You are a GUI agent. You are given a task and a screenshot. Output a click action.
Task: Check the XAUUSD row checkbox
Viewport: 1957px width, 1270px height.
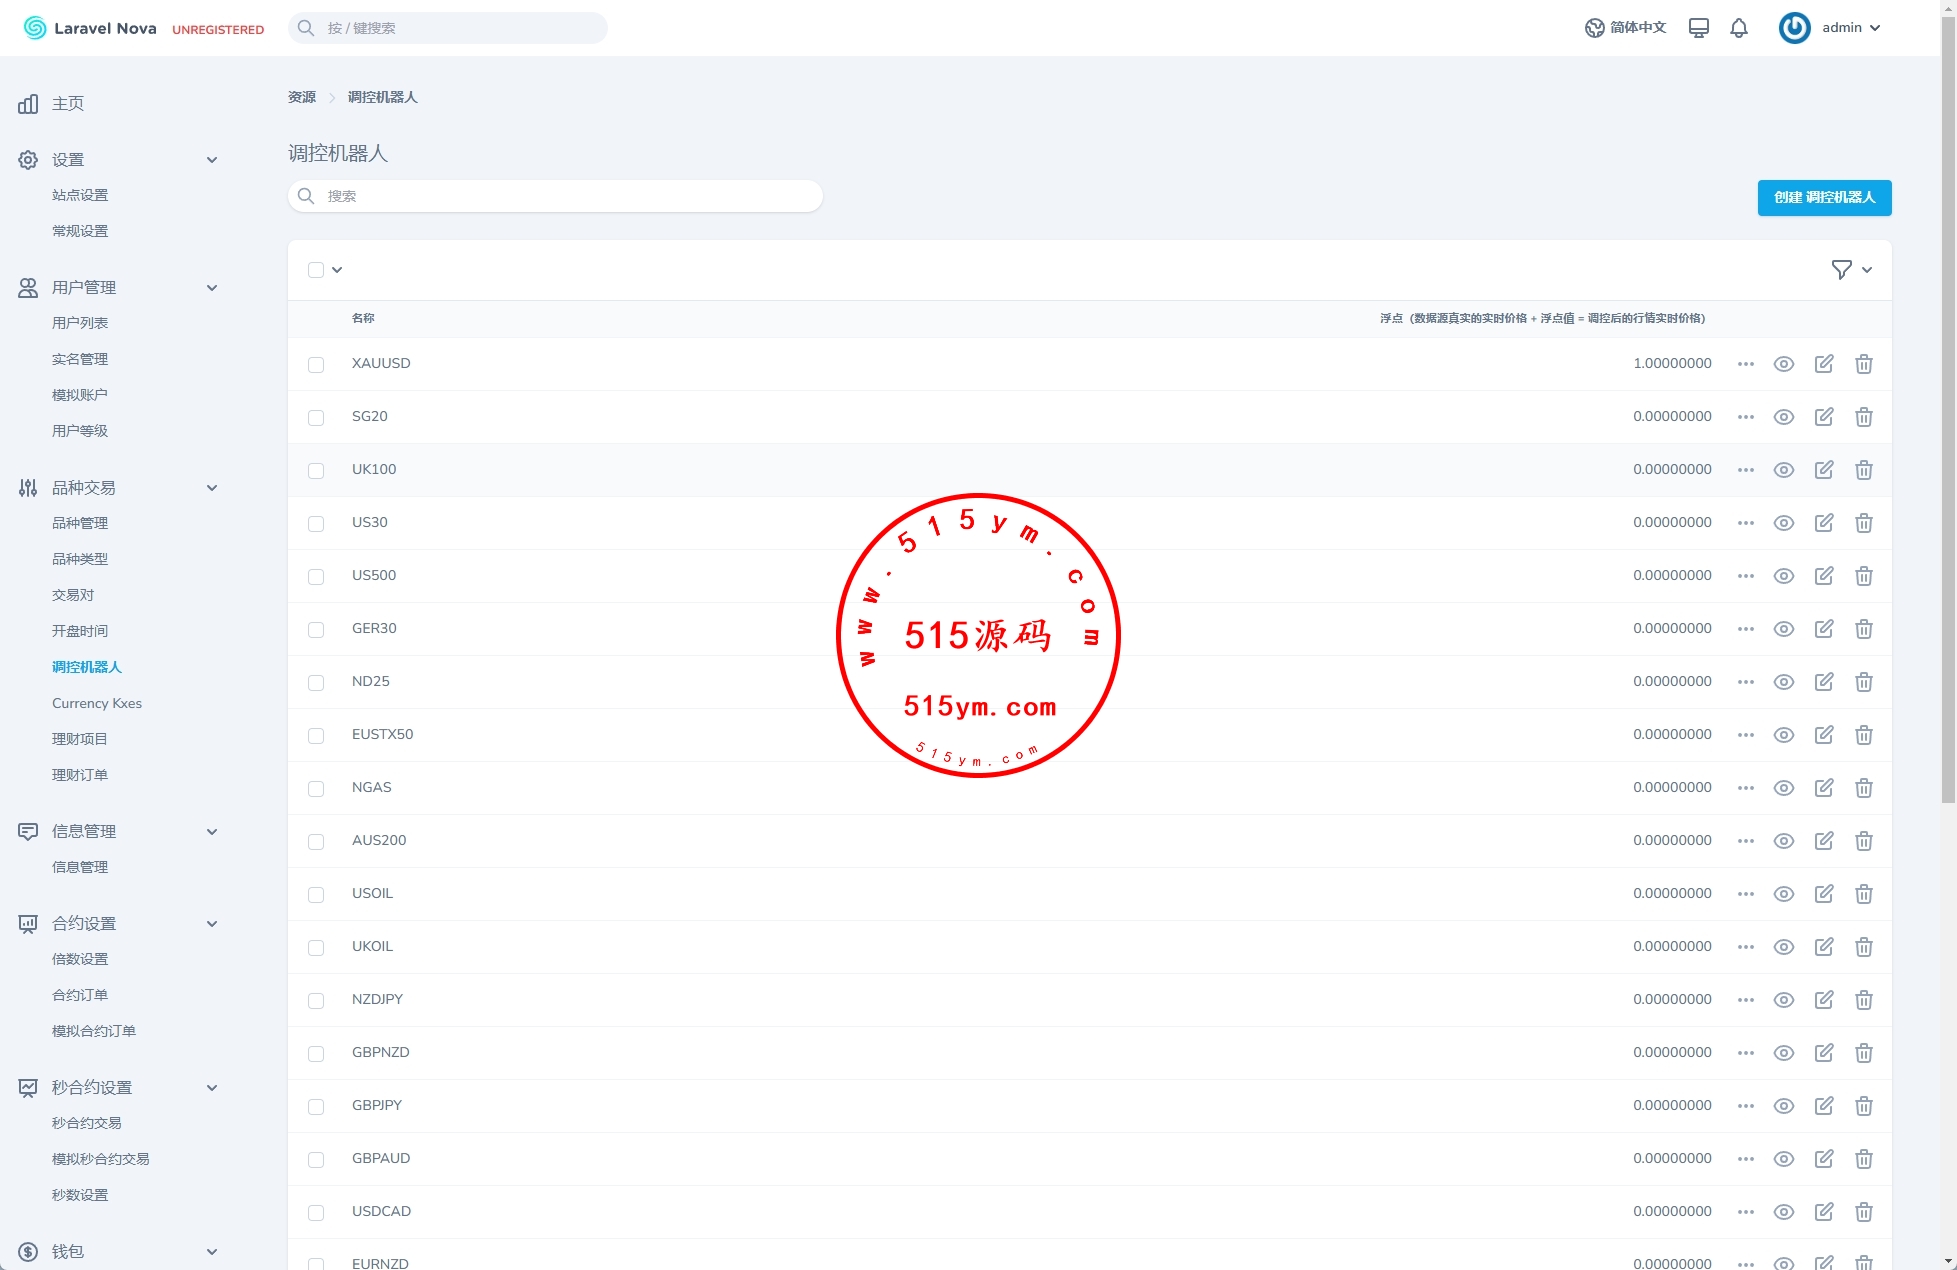tap(316, 365)
